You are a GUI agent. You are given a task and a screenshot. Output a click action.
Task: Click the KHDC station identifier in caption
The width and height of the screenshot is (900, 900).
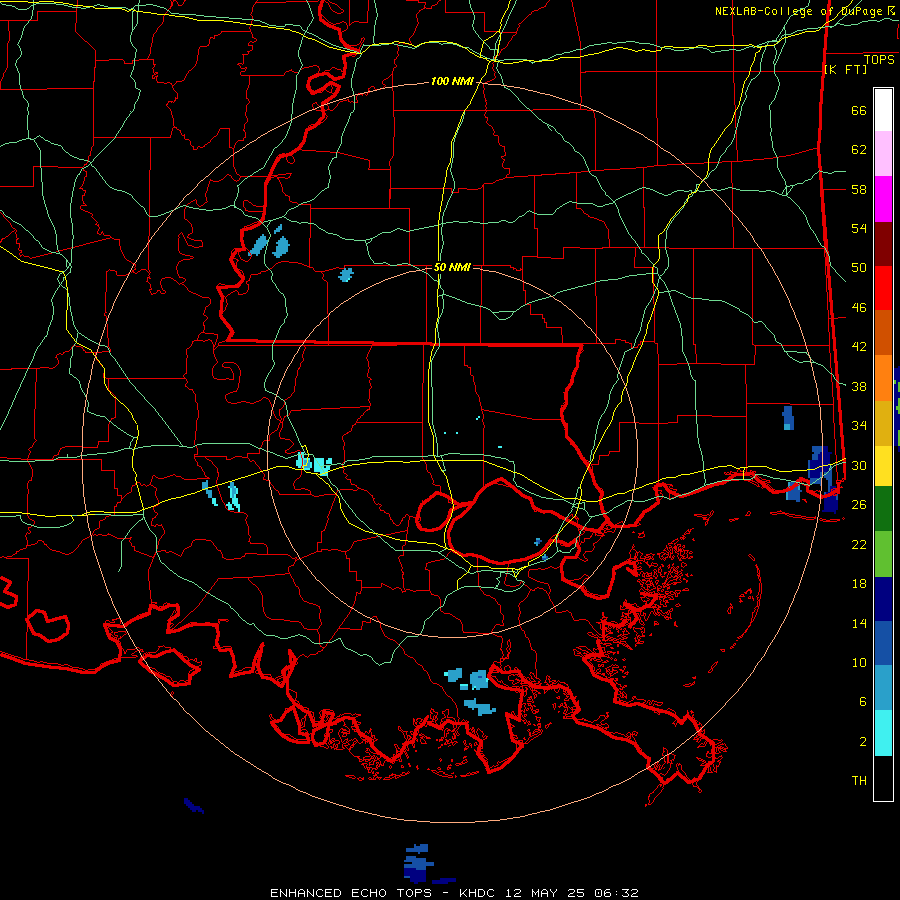click(x=479, y=893)
